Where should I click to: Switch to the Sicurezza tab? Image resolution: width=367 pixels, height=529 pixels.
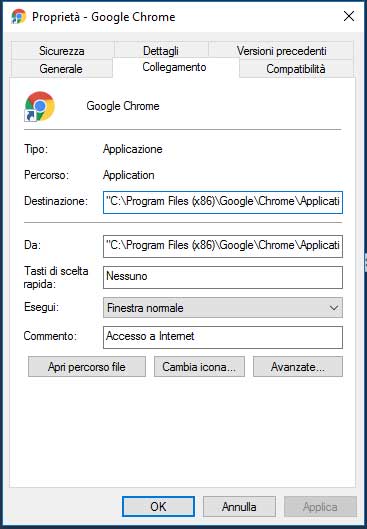62,51
